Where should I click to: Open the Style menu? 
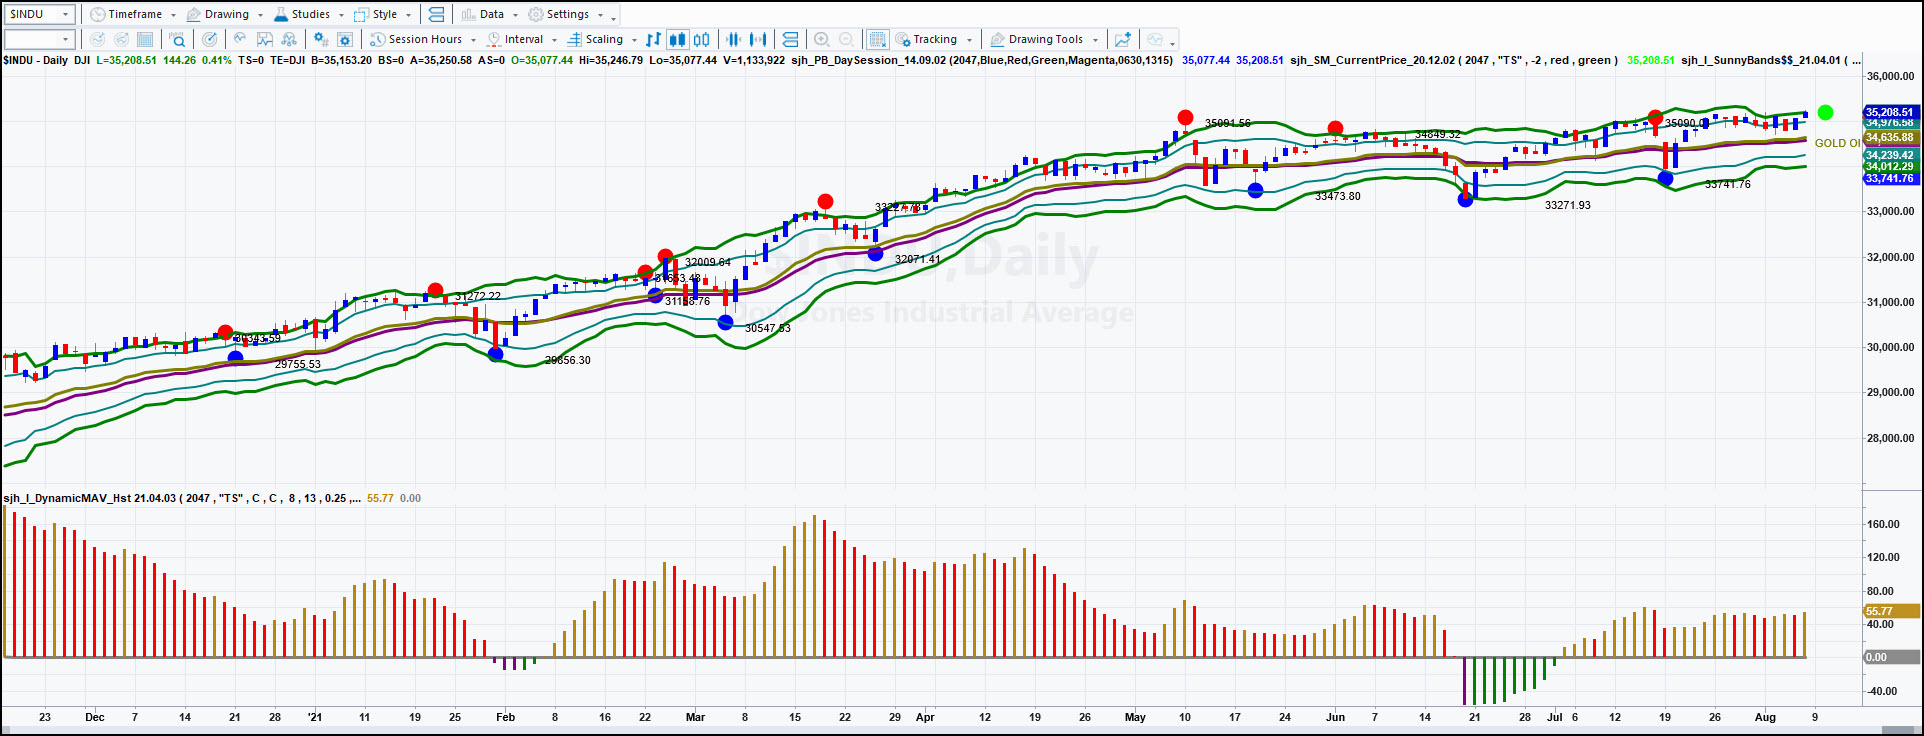(383, 14)
